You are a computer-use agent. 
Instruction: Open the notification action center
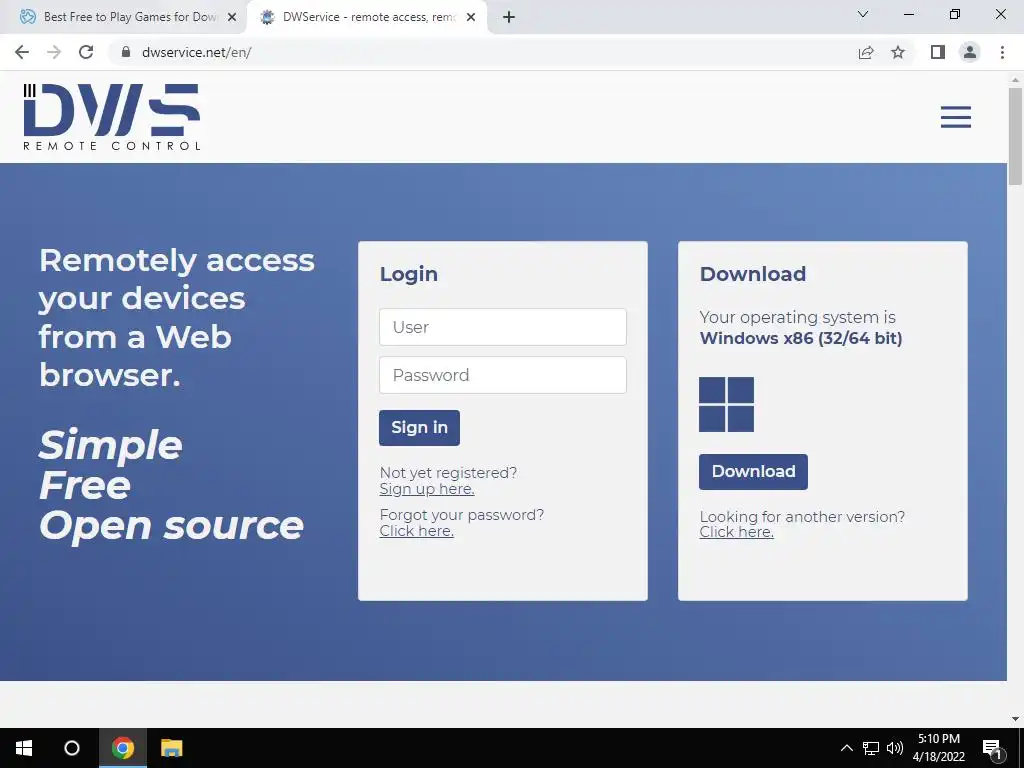(993, 748)
